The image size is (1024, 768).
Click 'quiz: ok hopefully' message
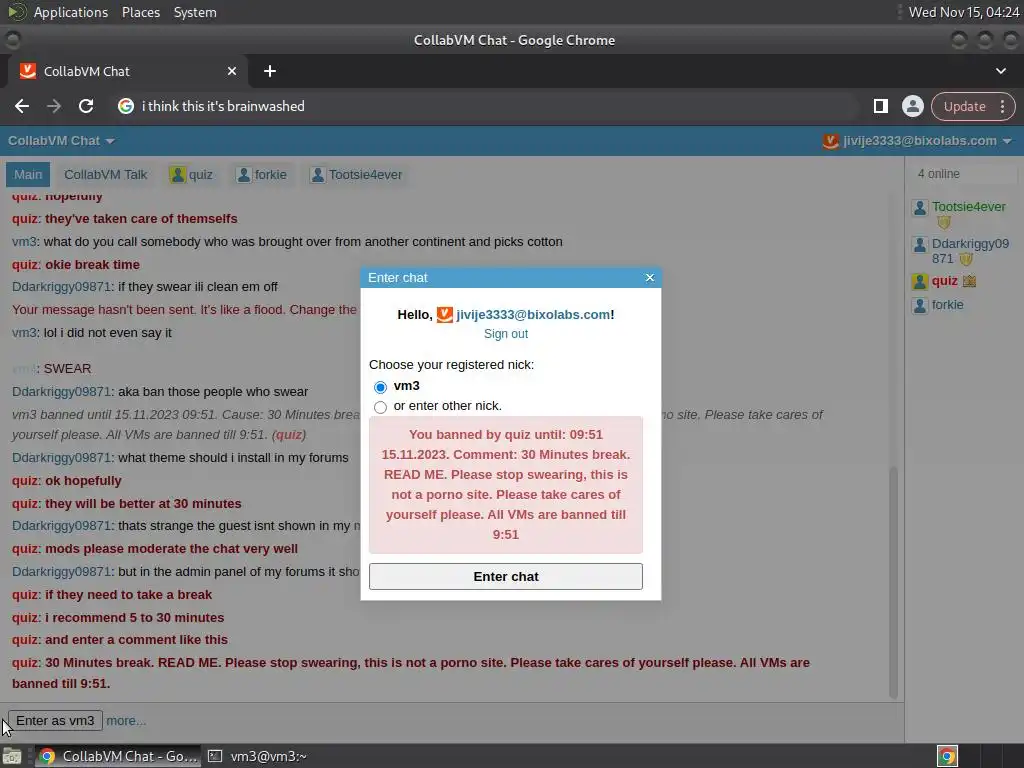[67, 481]
